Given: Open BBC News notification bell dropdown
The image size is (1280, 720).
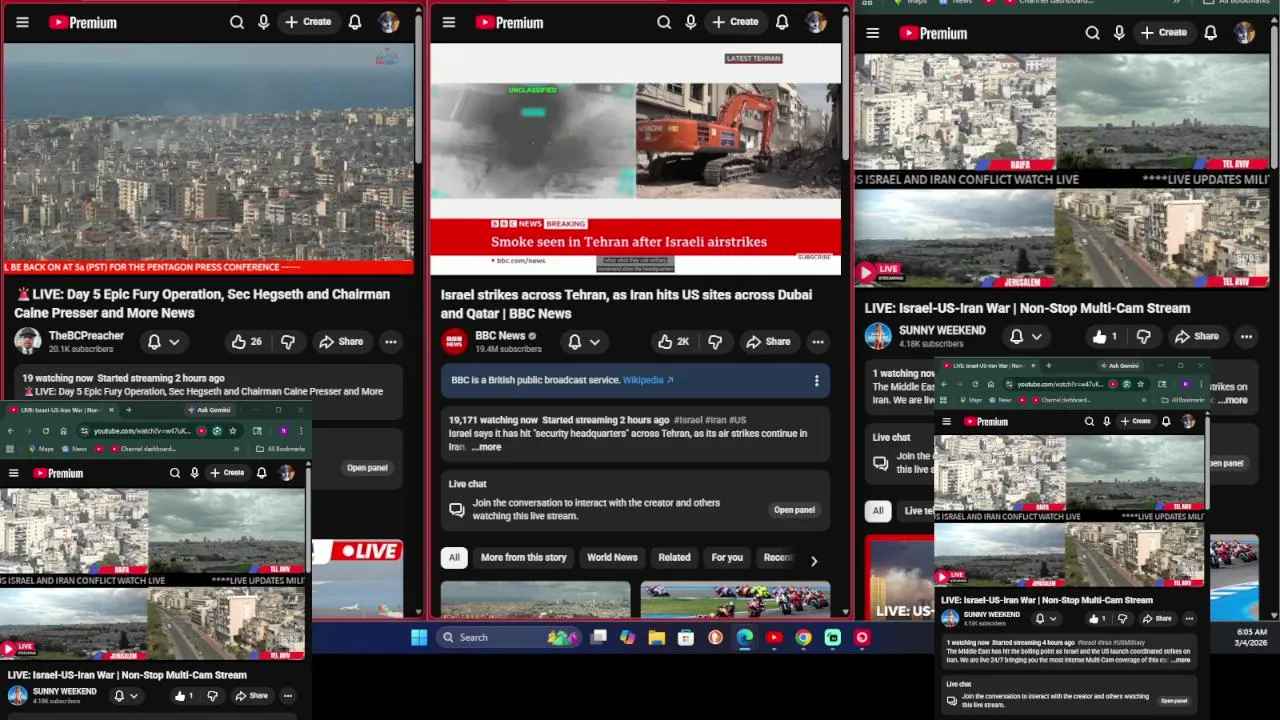Looking at the screenshot, I should click(x=584, y=342).
